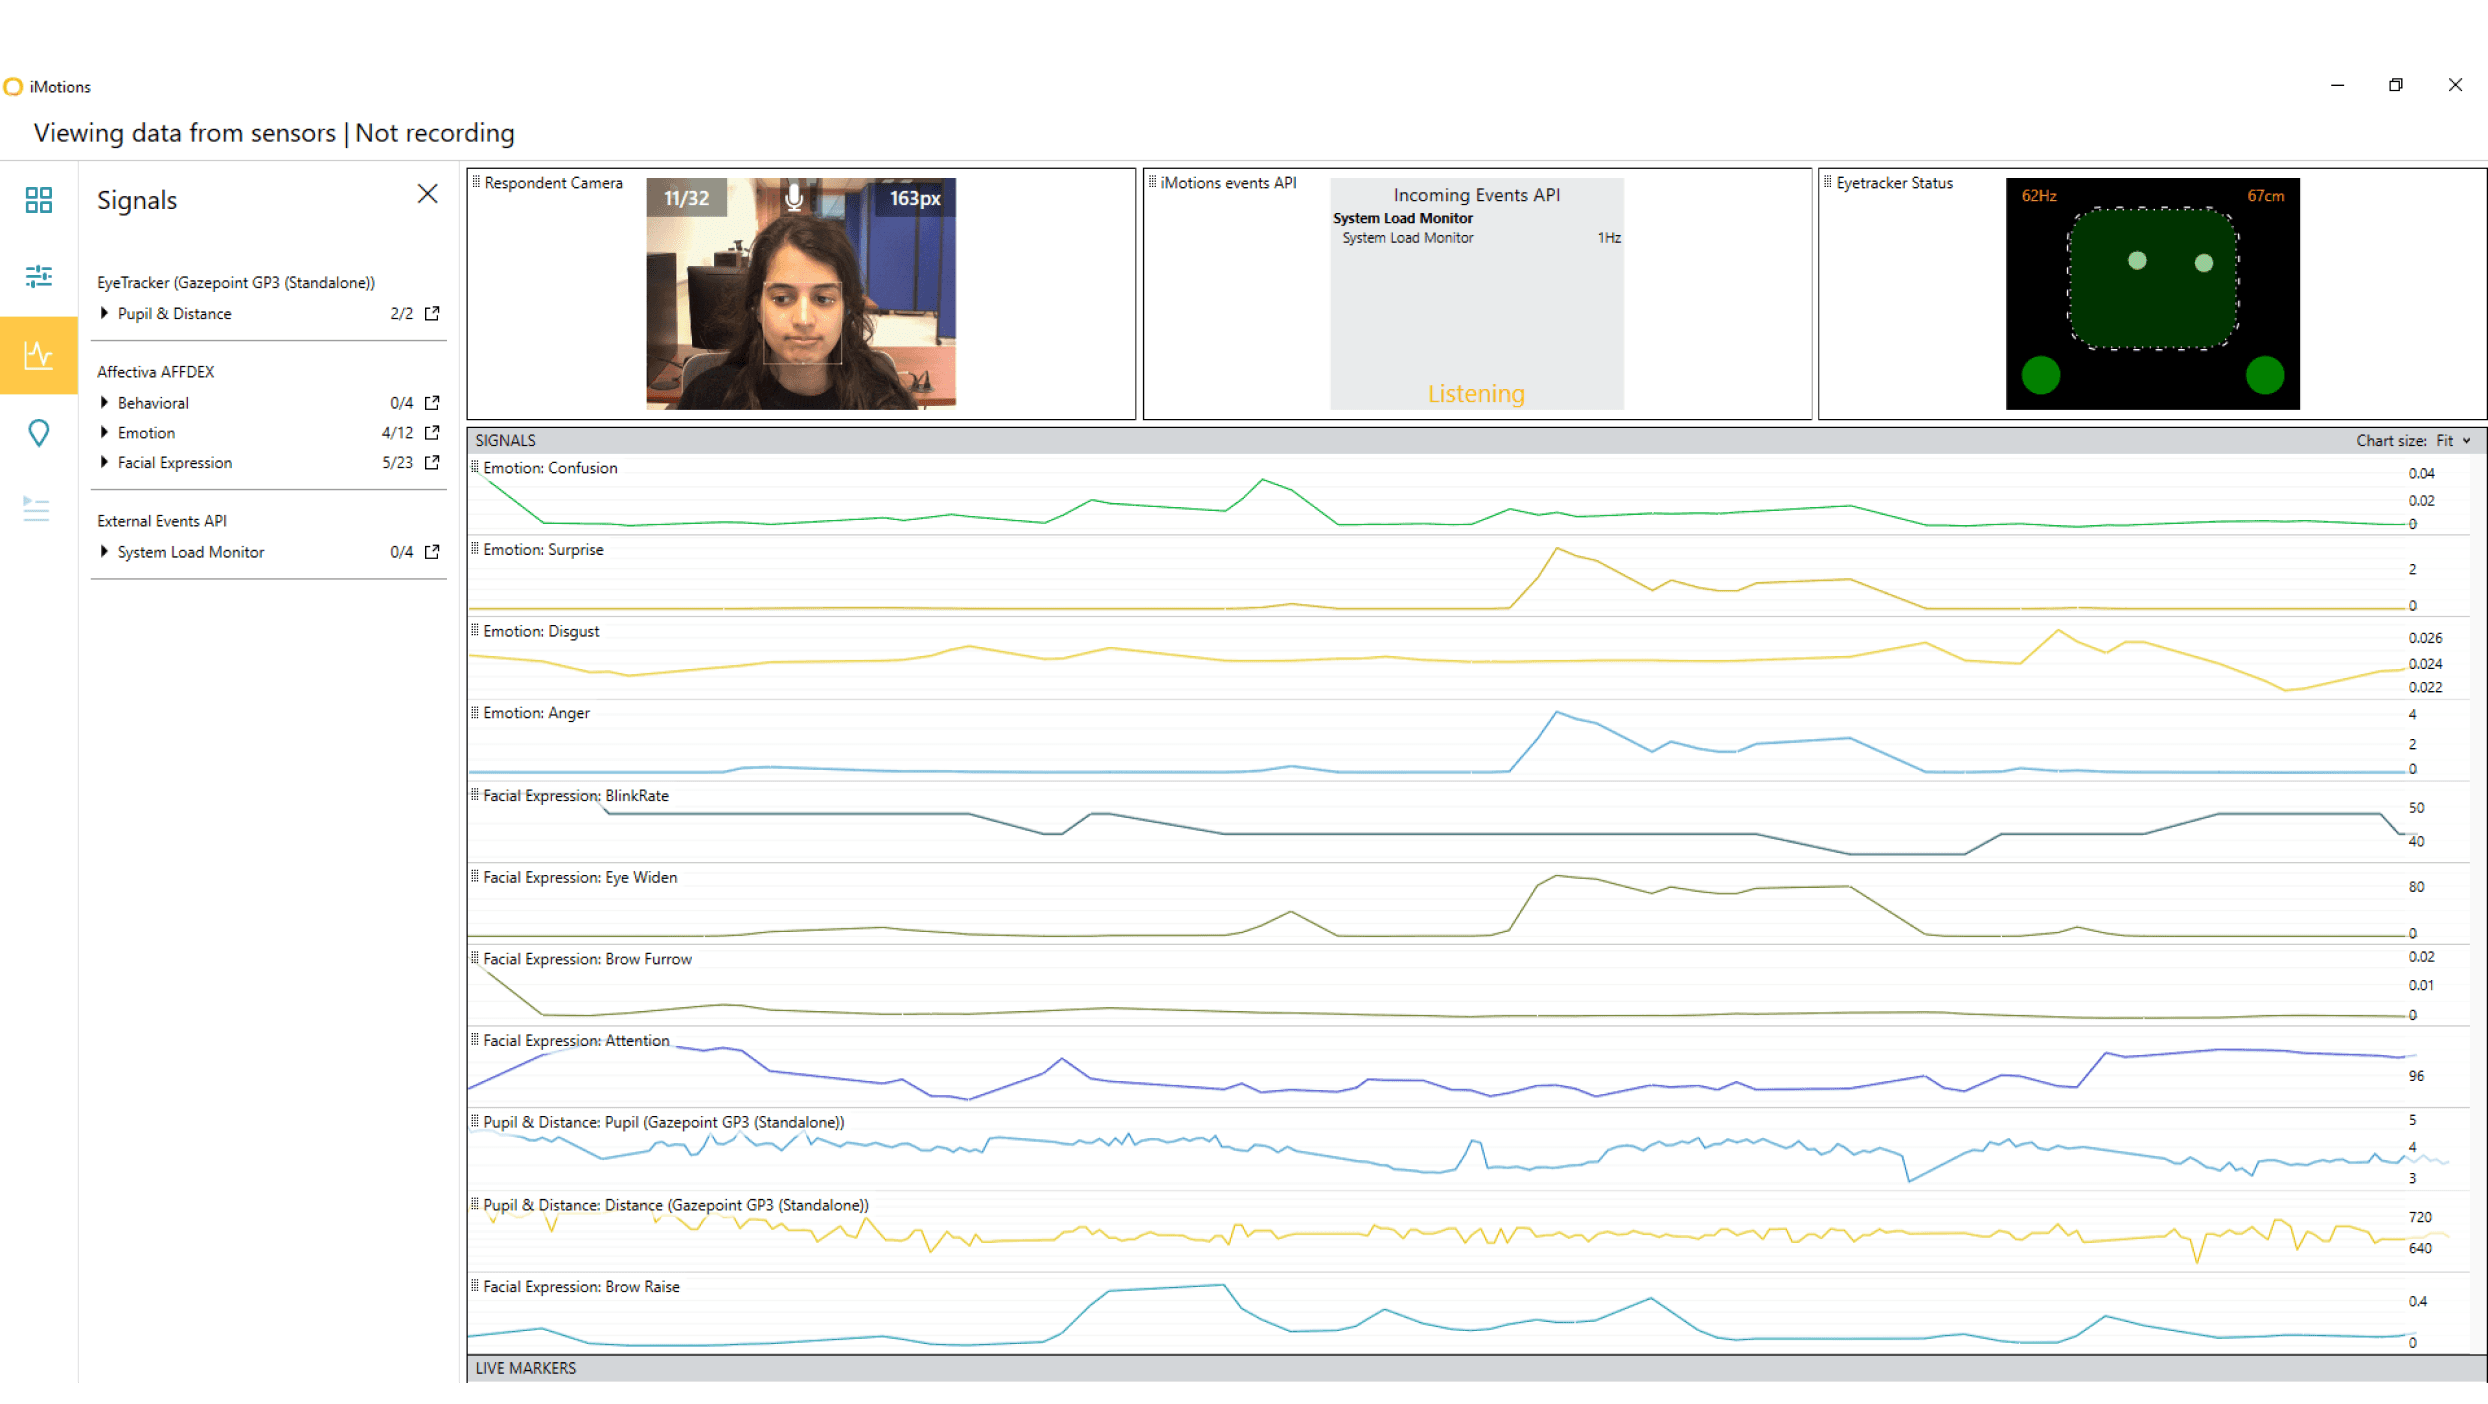This screenshot has height=1404, width=2488.
Task: Expand the Facial Expression group
Action: pos(104,463)
